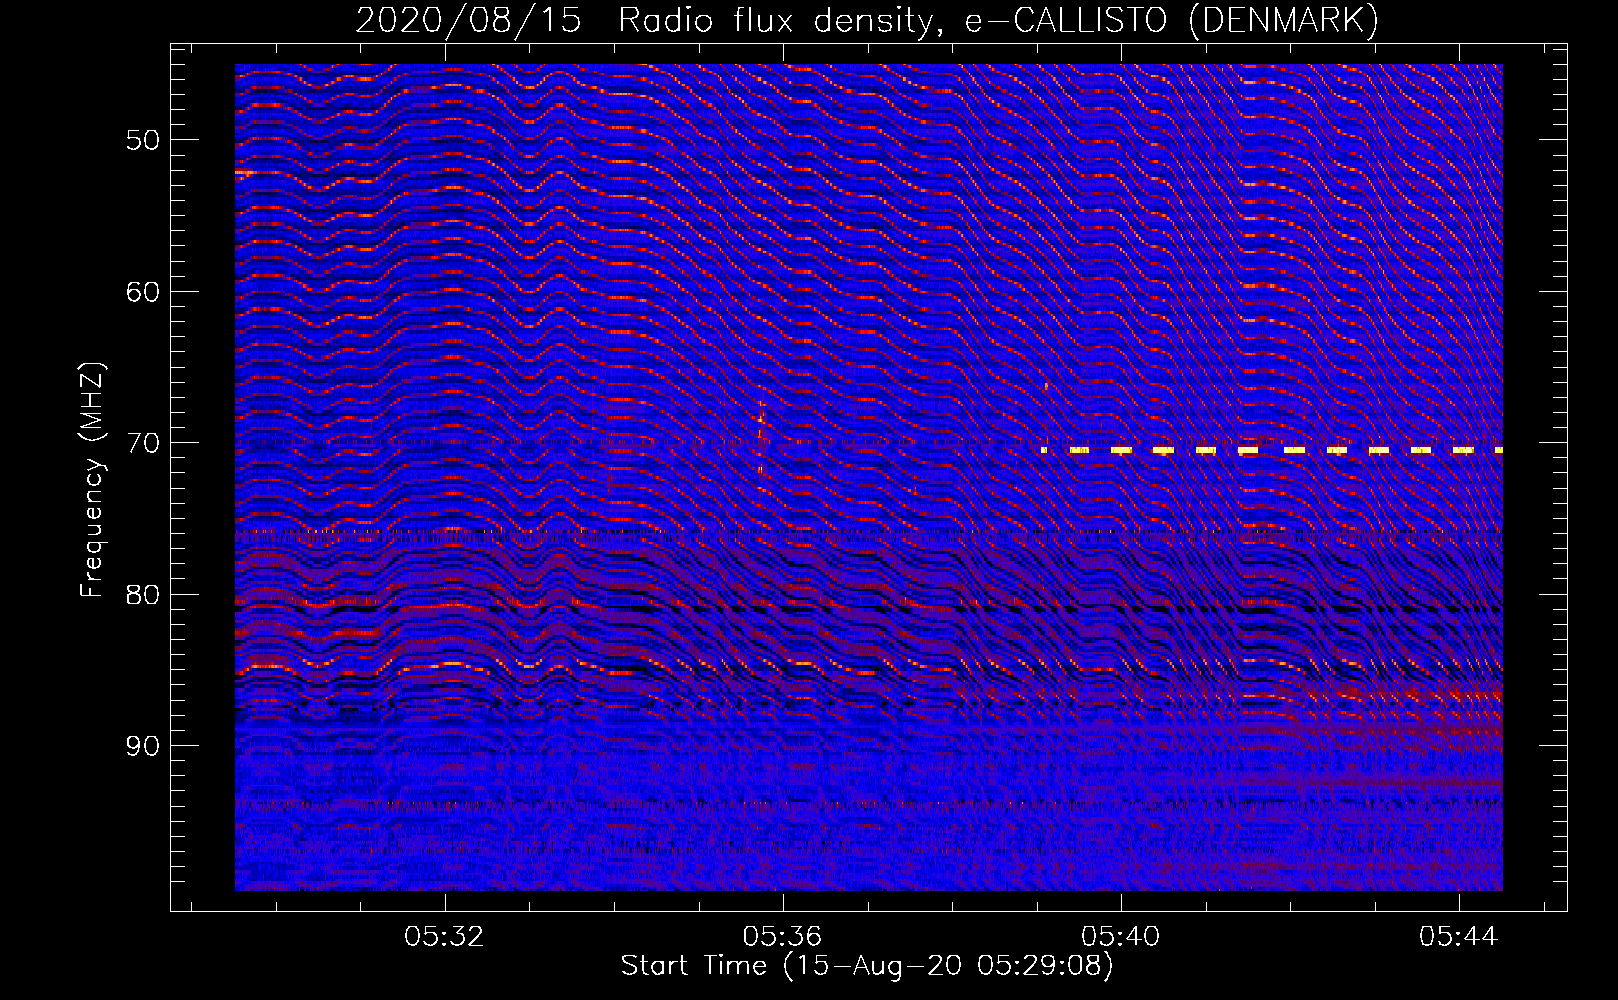Click the 70 MHz frequency tick label
1618x1000 pixels.
pos(142,443)
